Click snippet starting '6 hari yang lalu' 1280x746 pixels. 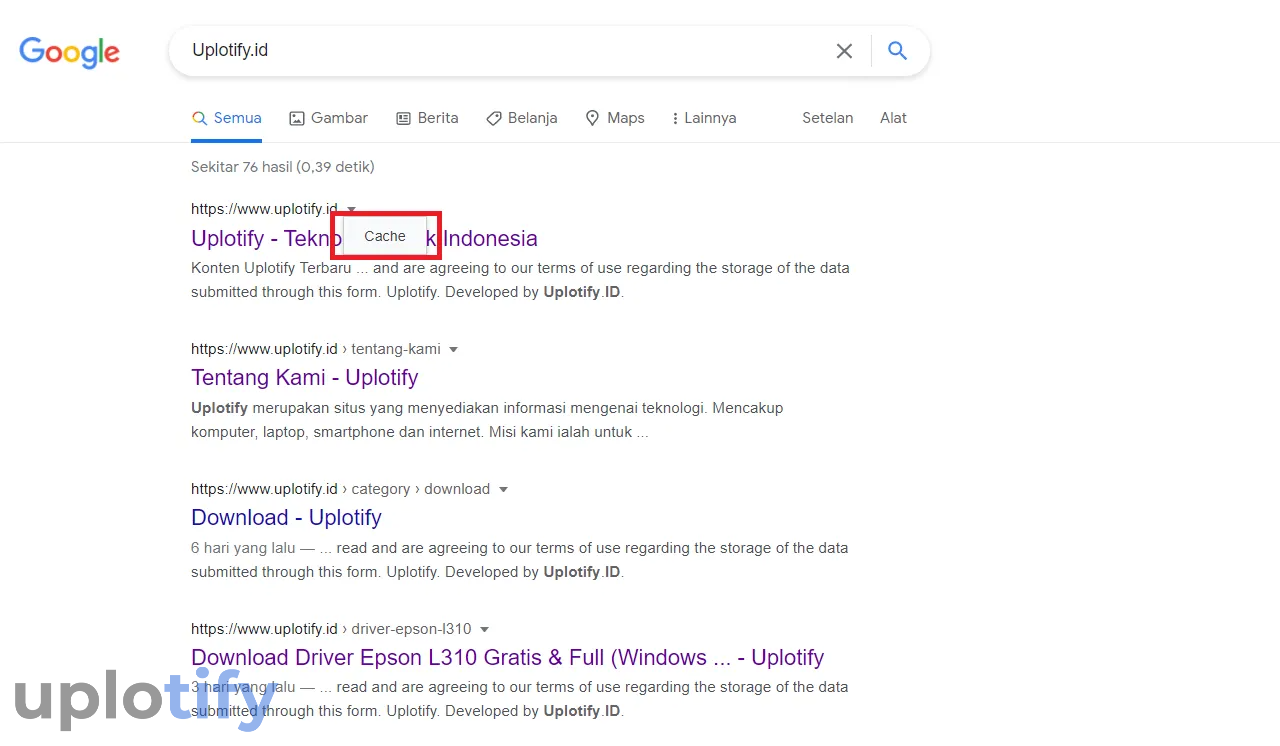pos(519,560)
